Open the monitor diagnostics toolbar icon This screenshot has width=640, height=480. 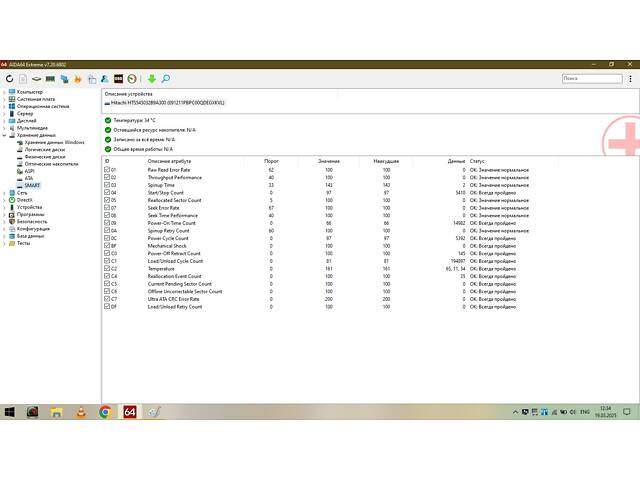(x=92, y=79)
